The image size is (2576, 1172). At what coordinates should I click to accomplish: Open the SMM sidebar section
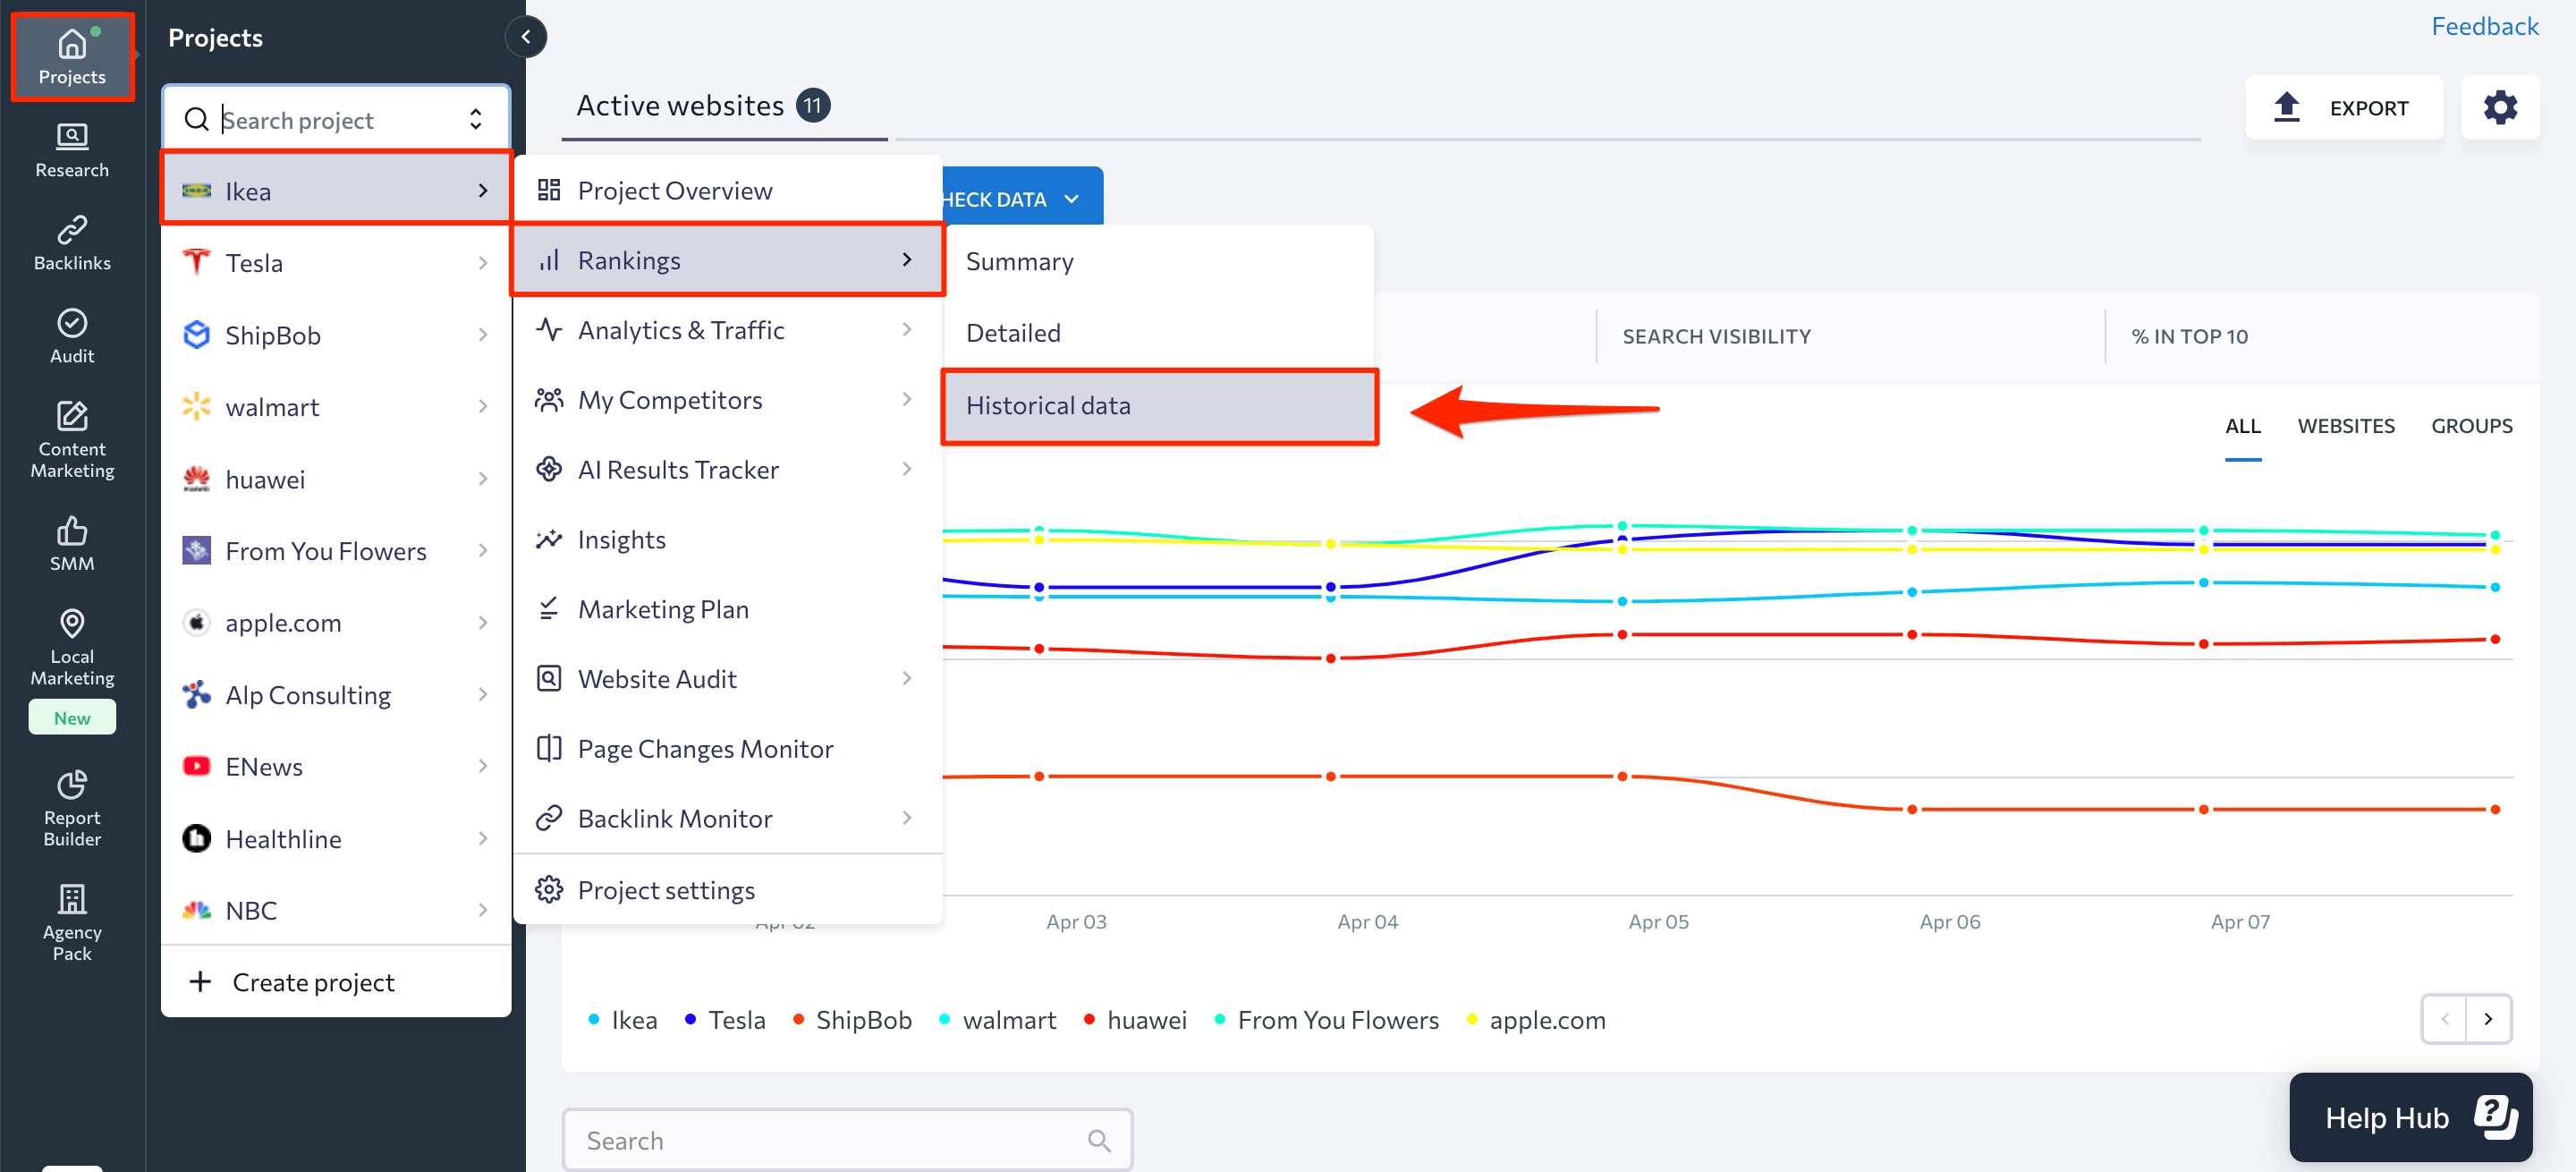point(72,544)
